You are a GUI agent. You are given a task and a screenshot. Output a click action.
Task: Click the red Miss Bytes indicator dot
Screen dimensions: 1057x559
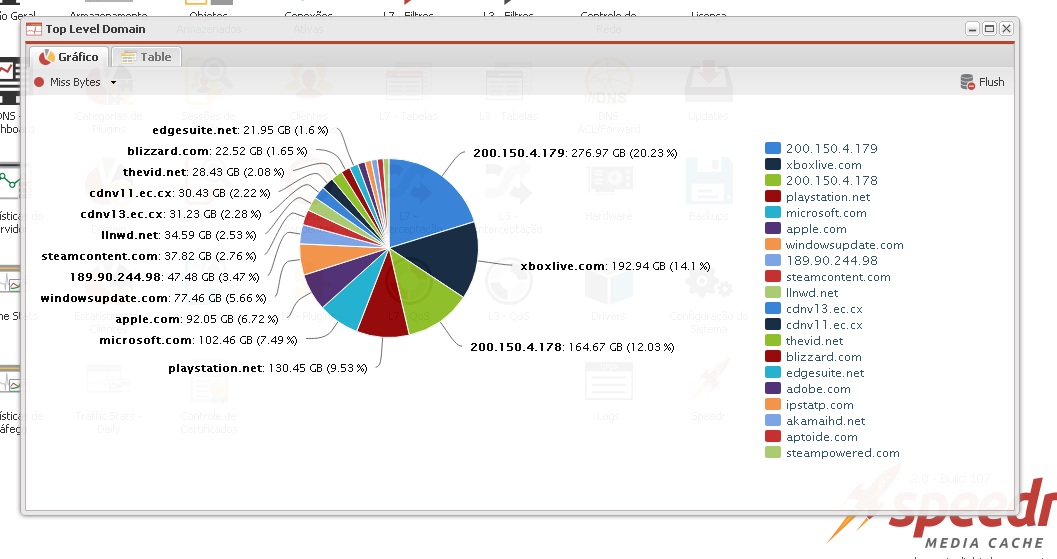39,82
